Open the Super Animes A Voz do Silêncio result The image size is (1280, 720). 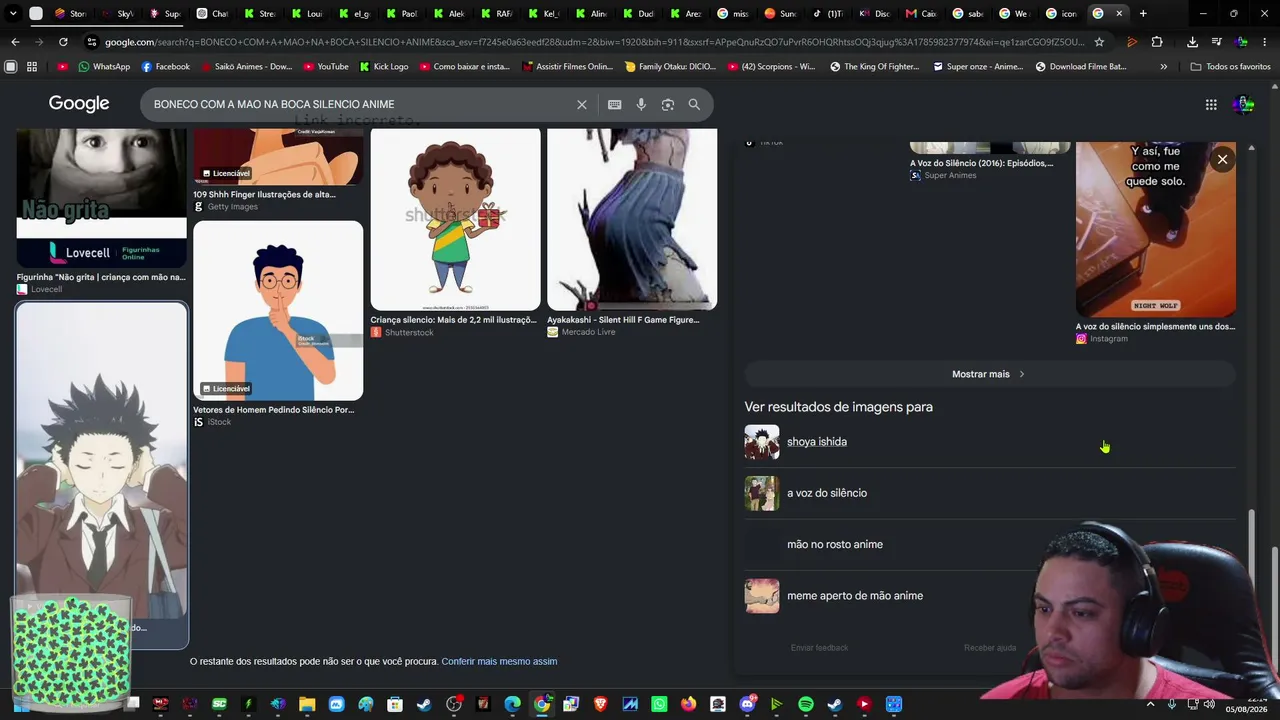(x=981, y=163)
